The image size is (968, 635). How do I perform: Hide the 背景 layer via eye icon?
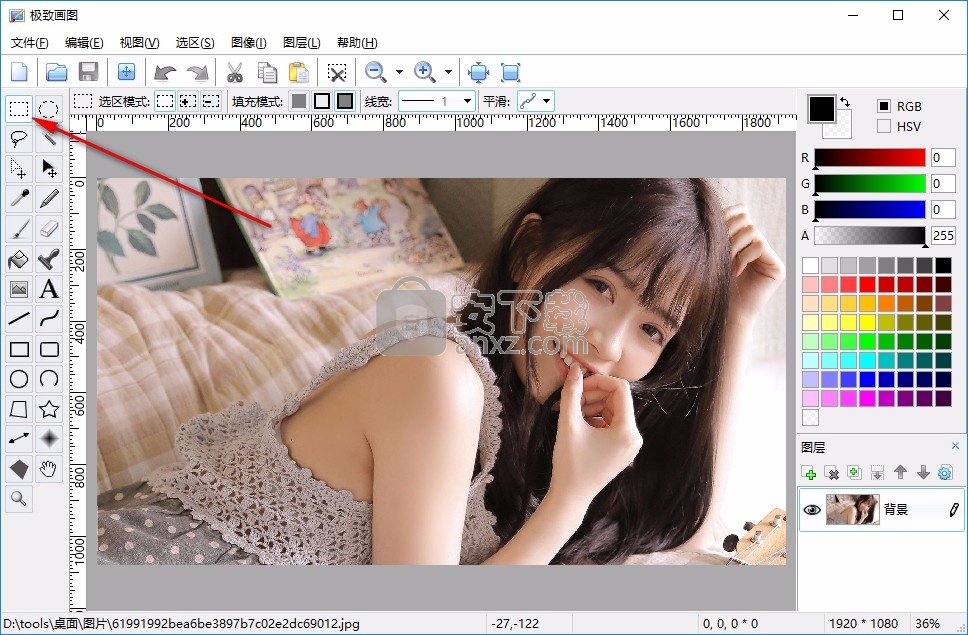pos(812,510)
